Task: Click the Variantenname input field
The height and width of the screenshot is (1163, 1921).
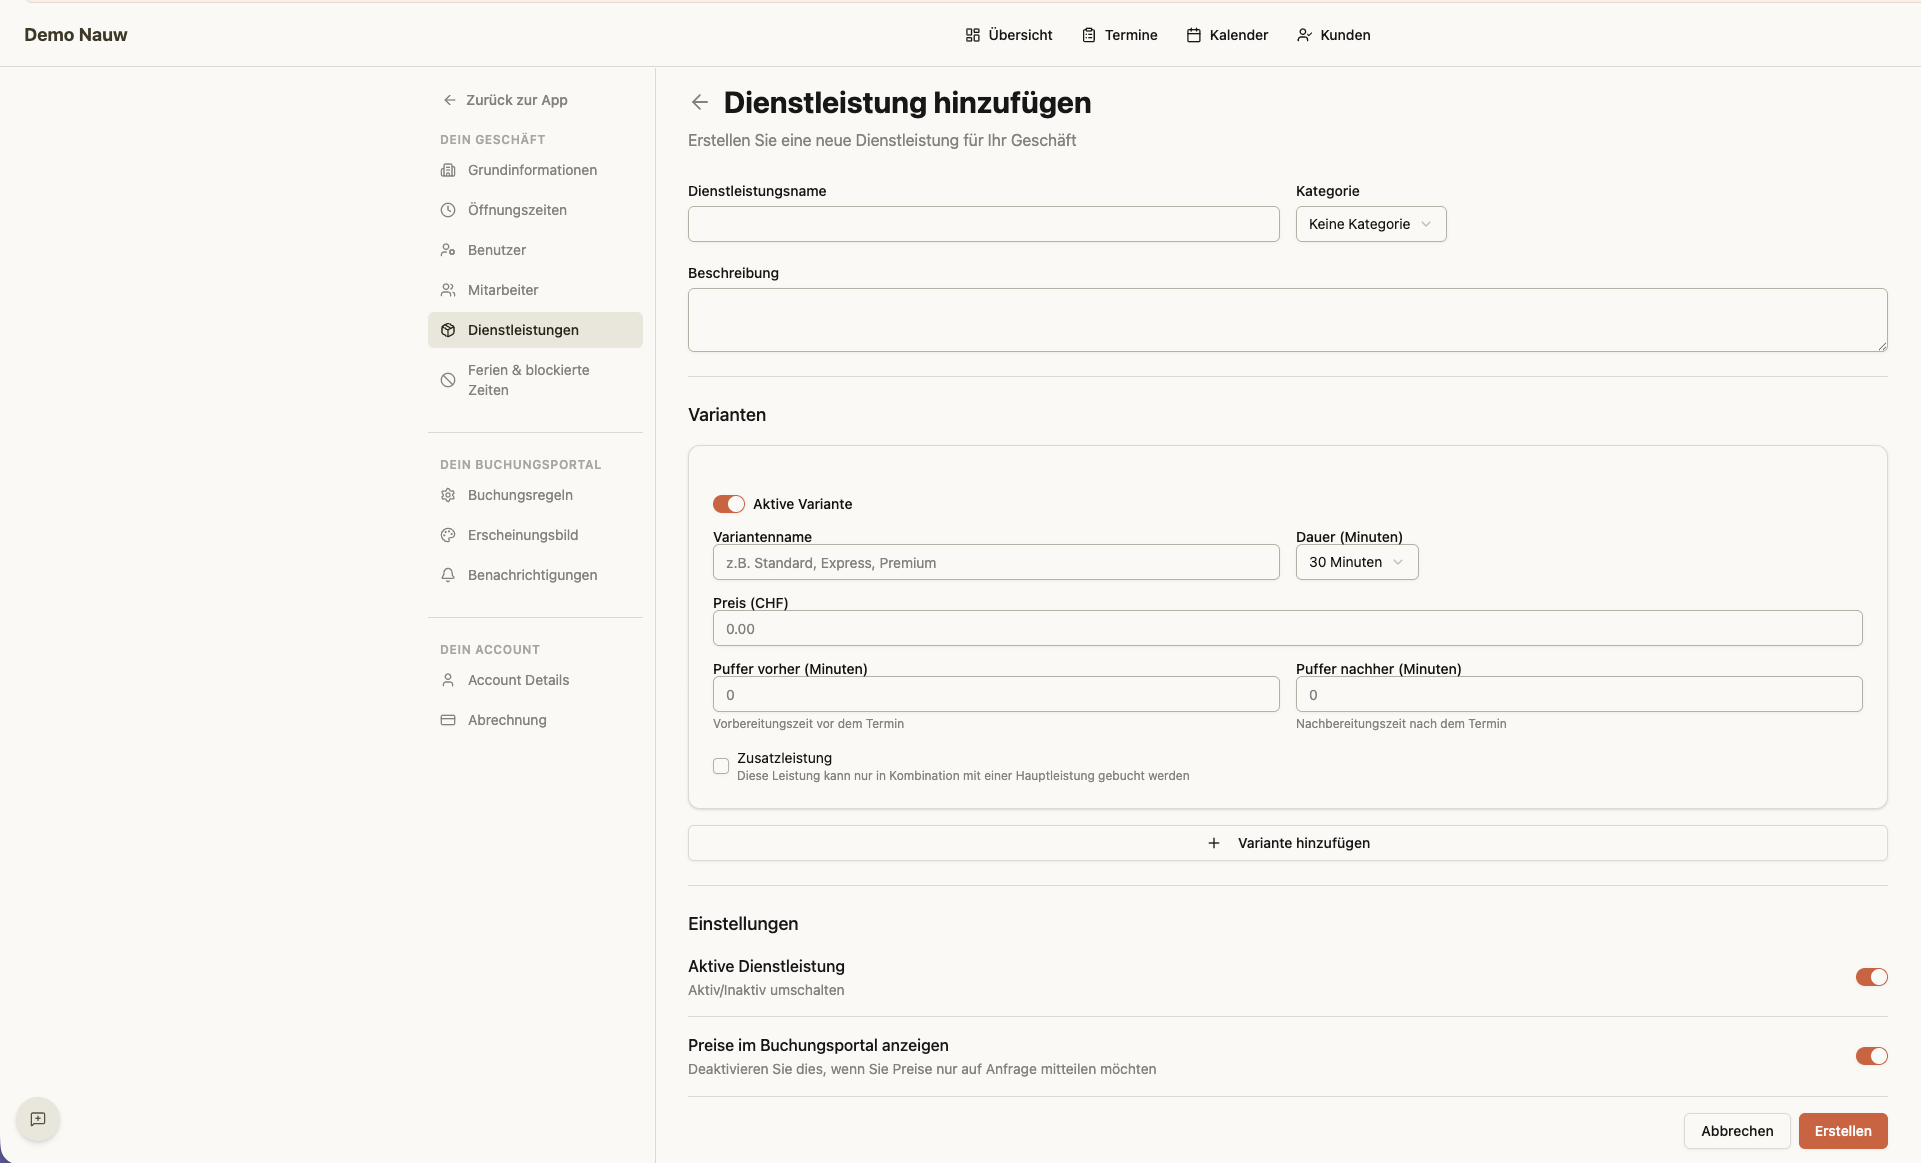Action: coord(996,562)
